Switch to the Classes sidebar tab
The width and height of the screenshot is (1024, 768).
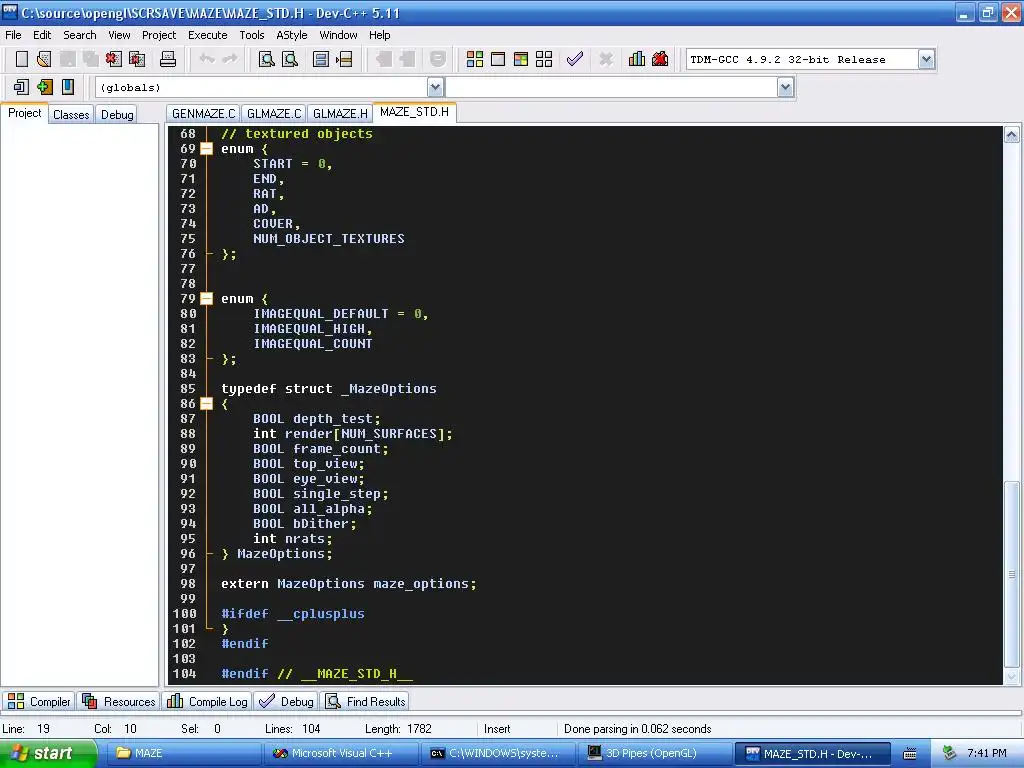pos(71,114)
